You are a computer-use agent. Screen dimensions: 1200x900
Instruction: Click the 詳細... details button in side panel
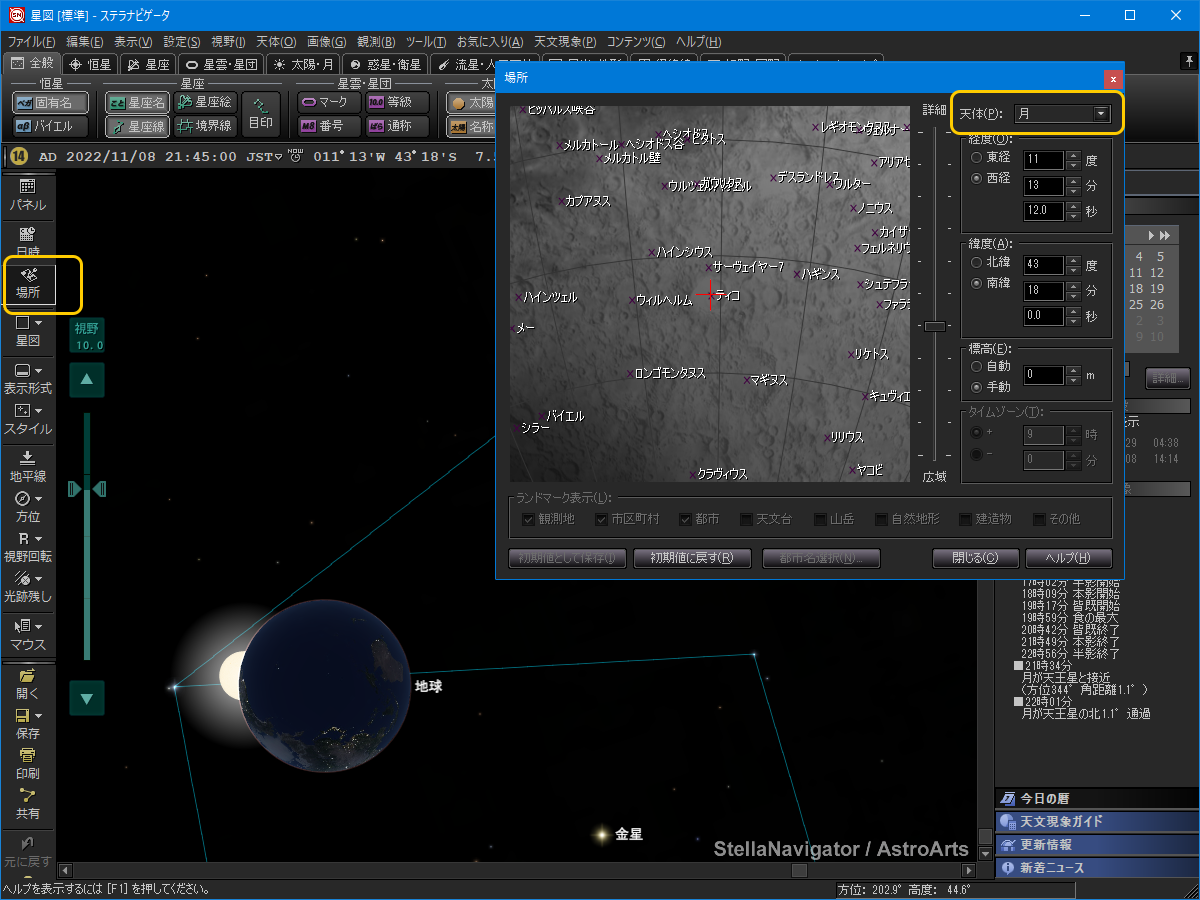(x=1169, y=378)
